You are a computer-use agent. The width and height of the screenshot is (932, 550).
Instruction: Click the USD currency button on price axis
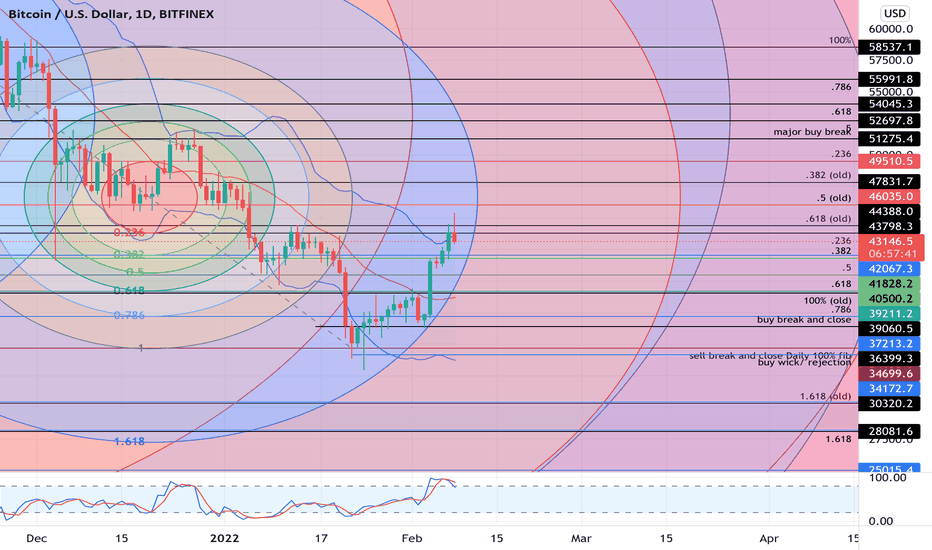pos(895,13)
